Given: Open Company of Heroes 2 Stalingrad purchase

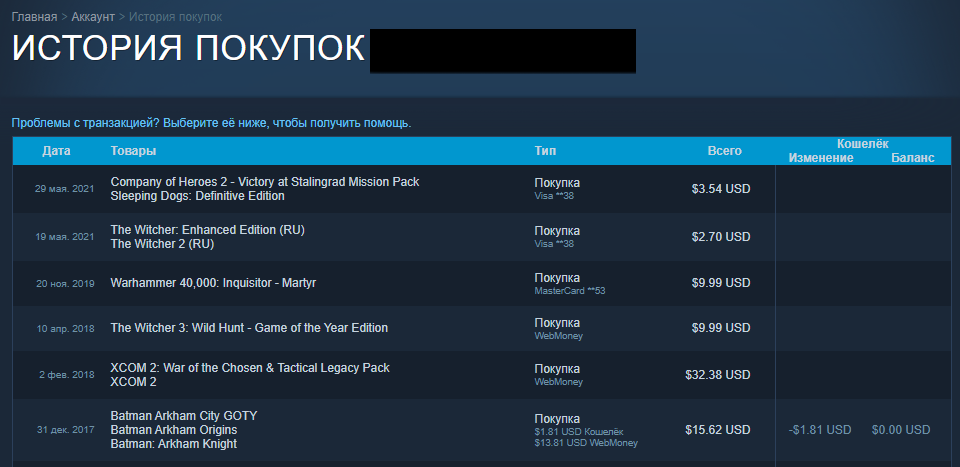Looking at the screenshot, I should point(264,182).
